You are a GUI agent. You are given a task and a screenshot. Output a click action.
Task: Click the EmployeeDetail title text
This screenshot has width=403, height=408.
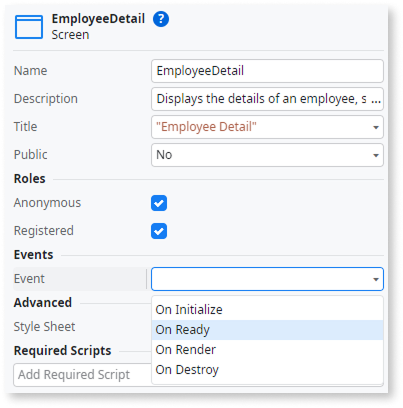pos(98,19)
